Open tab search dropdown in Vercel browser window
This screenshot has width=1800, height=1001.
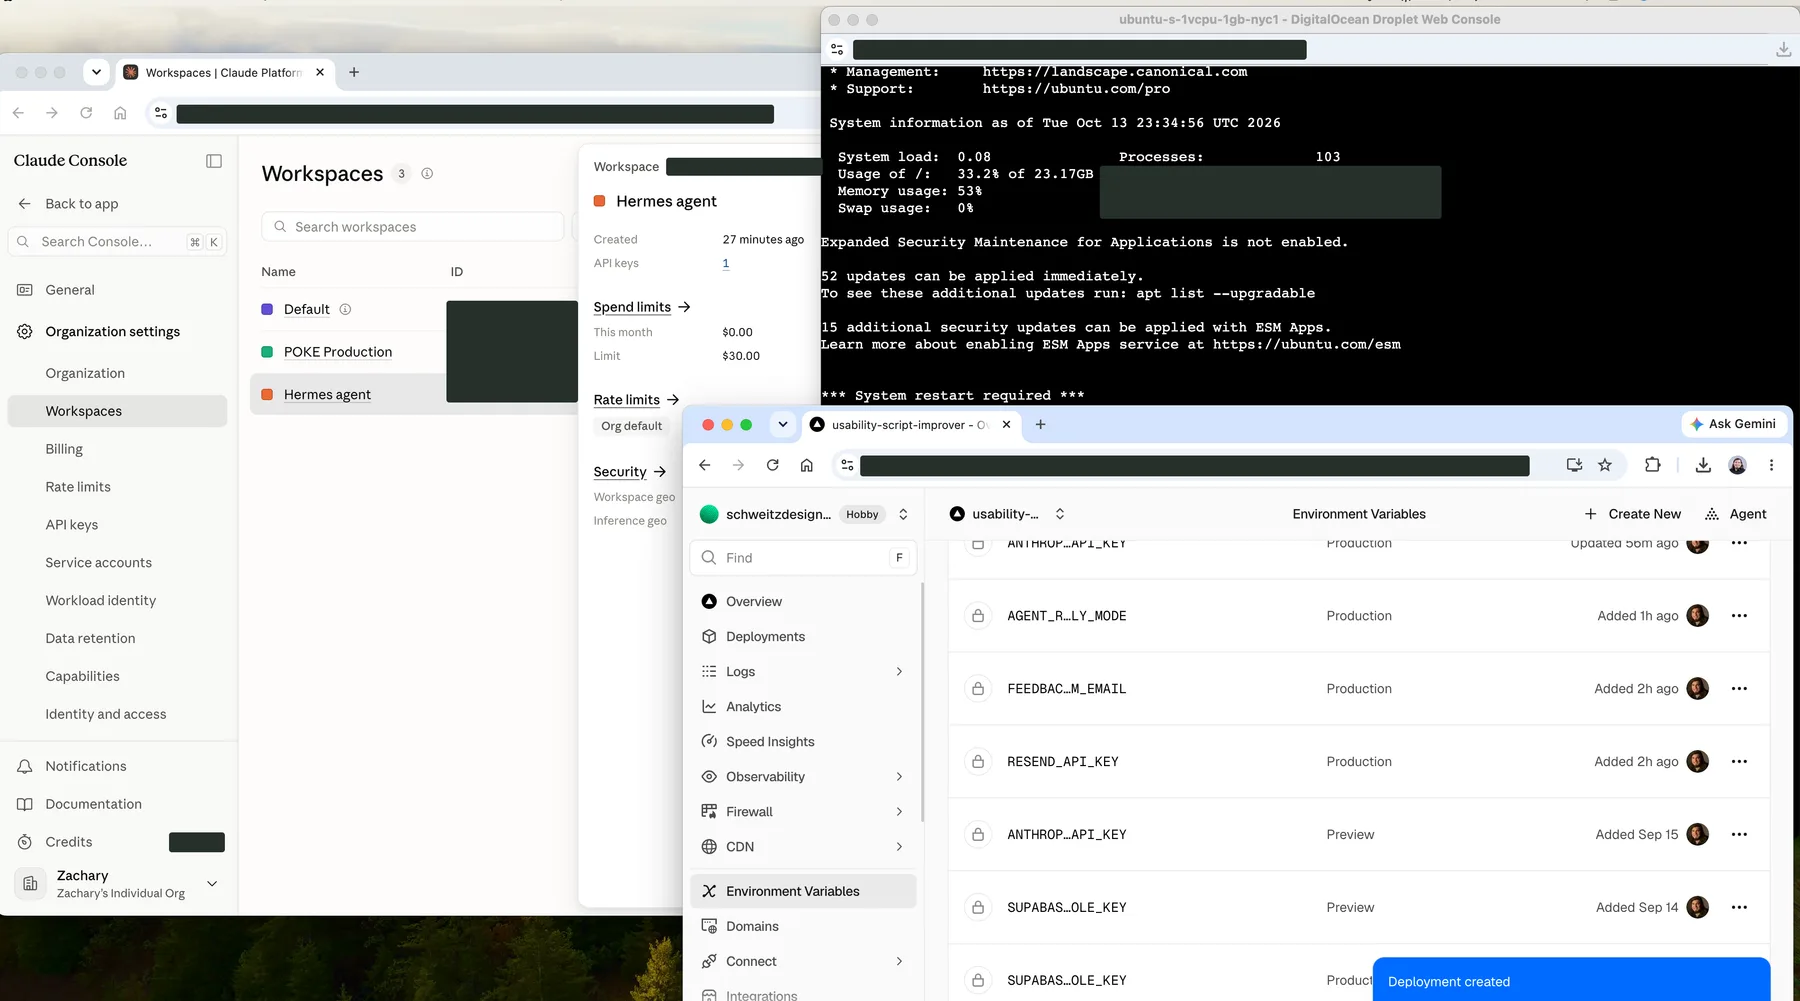tap(783, 425)
